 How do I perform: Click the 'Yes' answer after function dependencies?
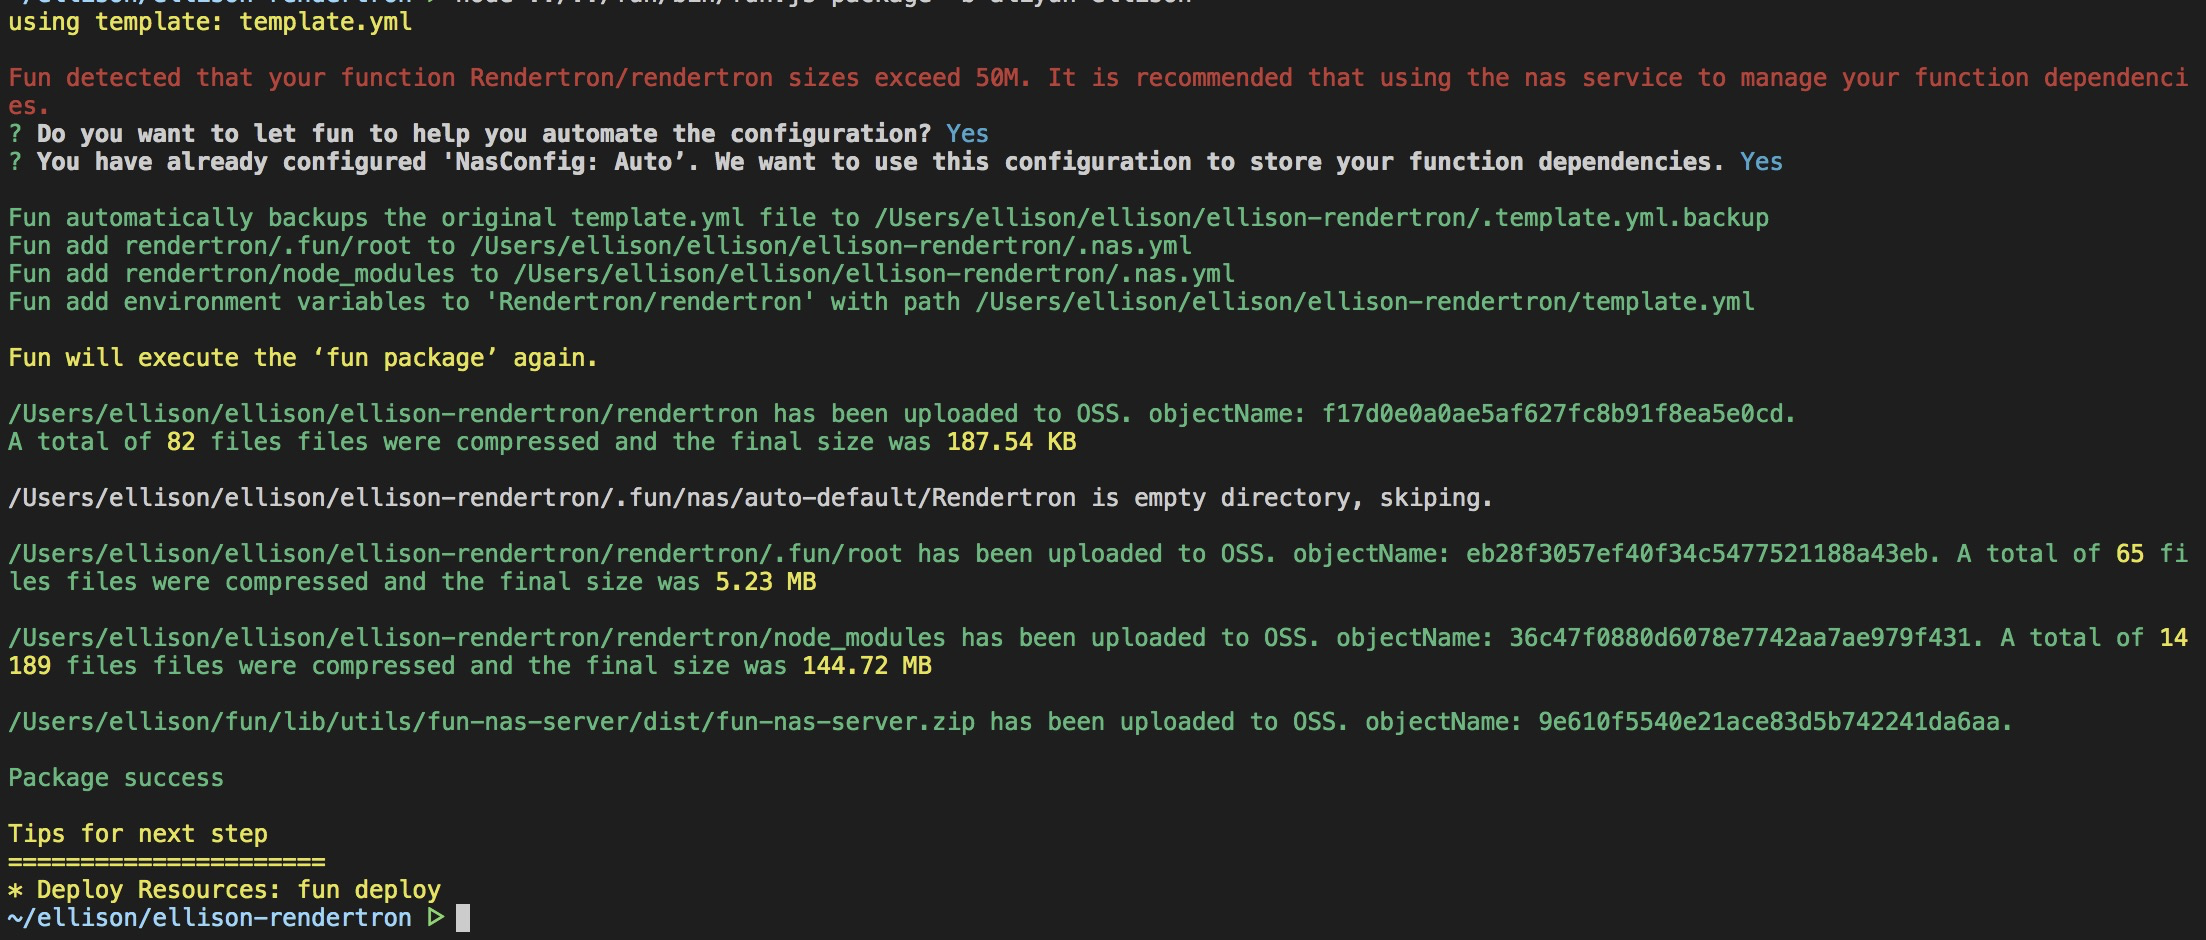coord(1761,162)
